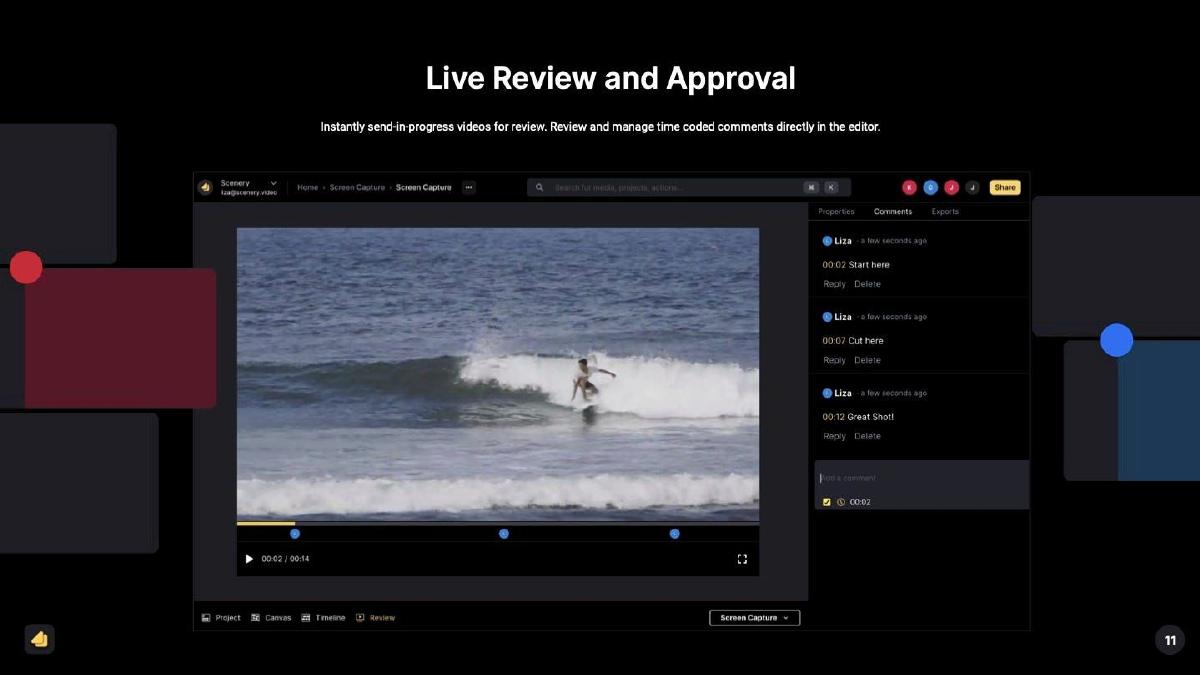Reply to the Start here comment
Screen dimensions: 1200x675
tap(834, 284)
